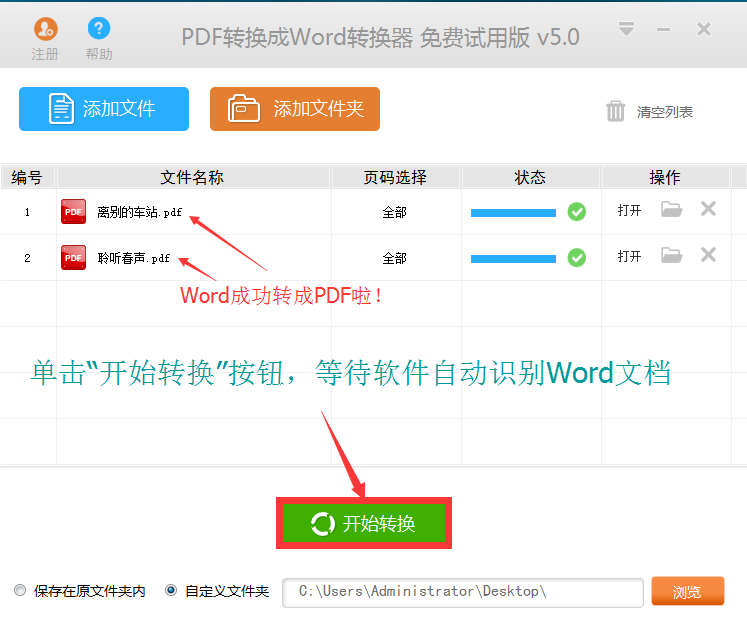Image resolution: width=747 pixels, height=634 pixels.
Task: Click the 注册 register icon
Action: [x=46, y=29]
